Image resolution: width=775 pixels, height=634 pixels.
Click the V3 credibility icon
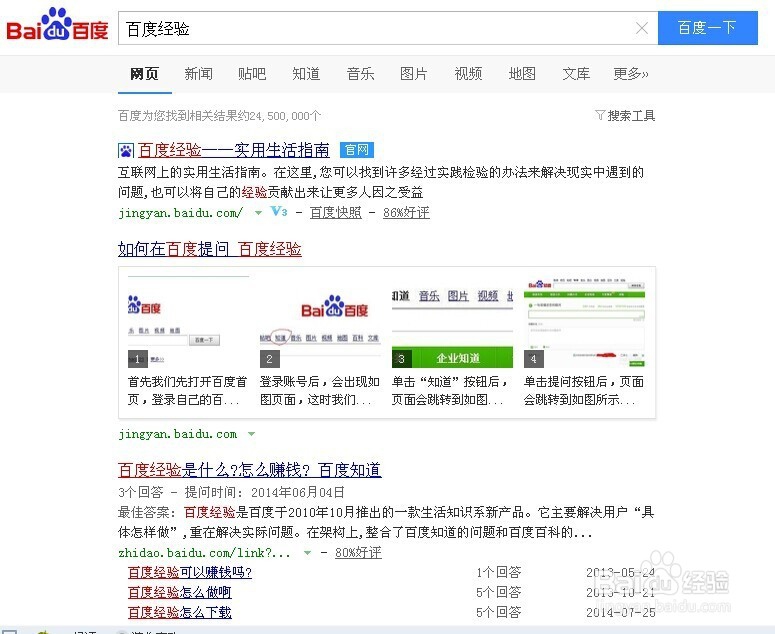point(279,211)
